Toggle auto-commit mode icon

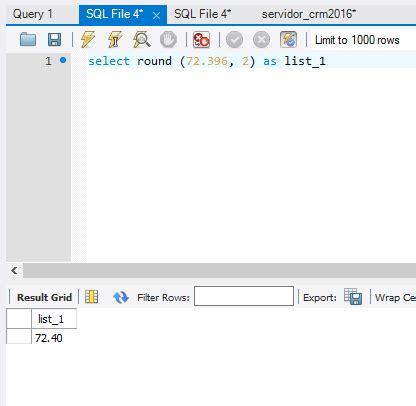point(288,40)
